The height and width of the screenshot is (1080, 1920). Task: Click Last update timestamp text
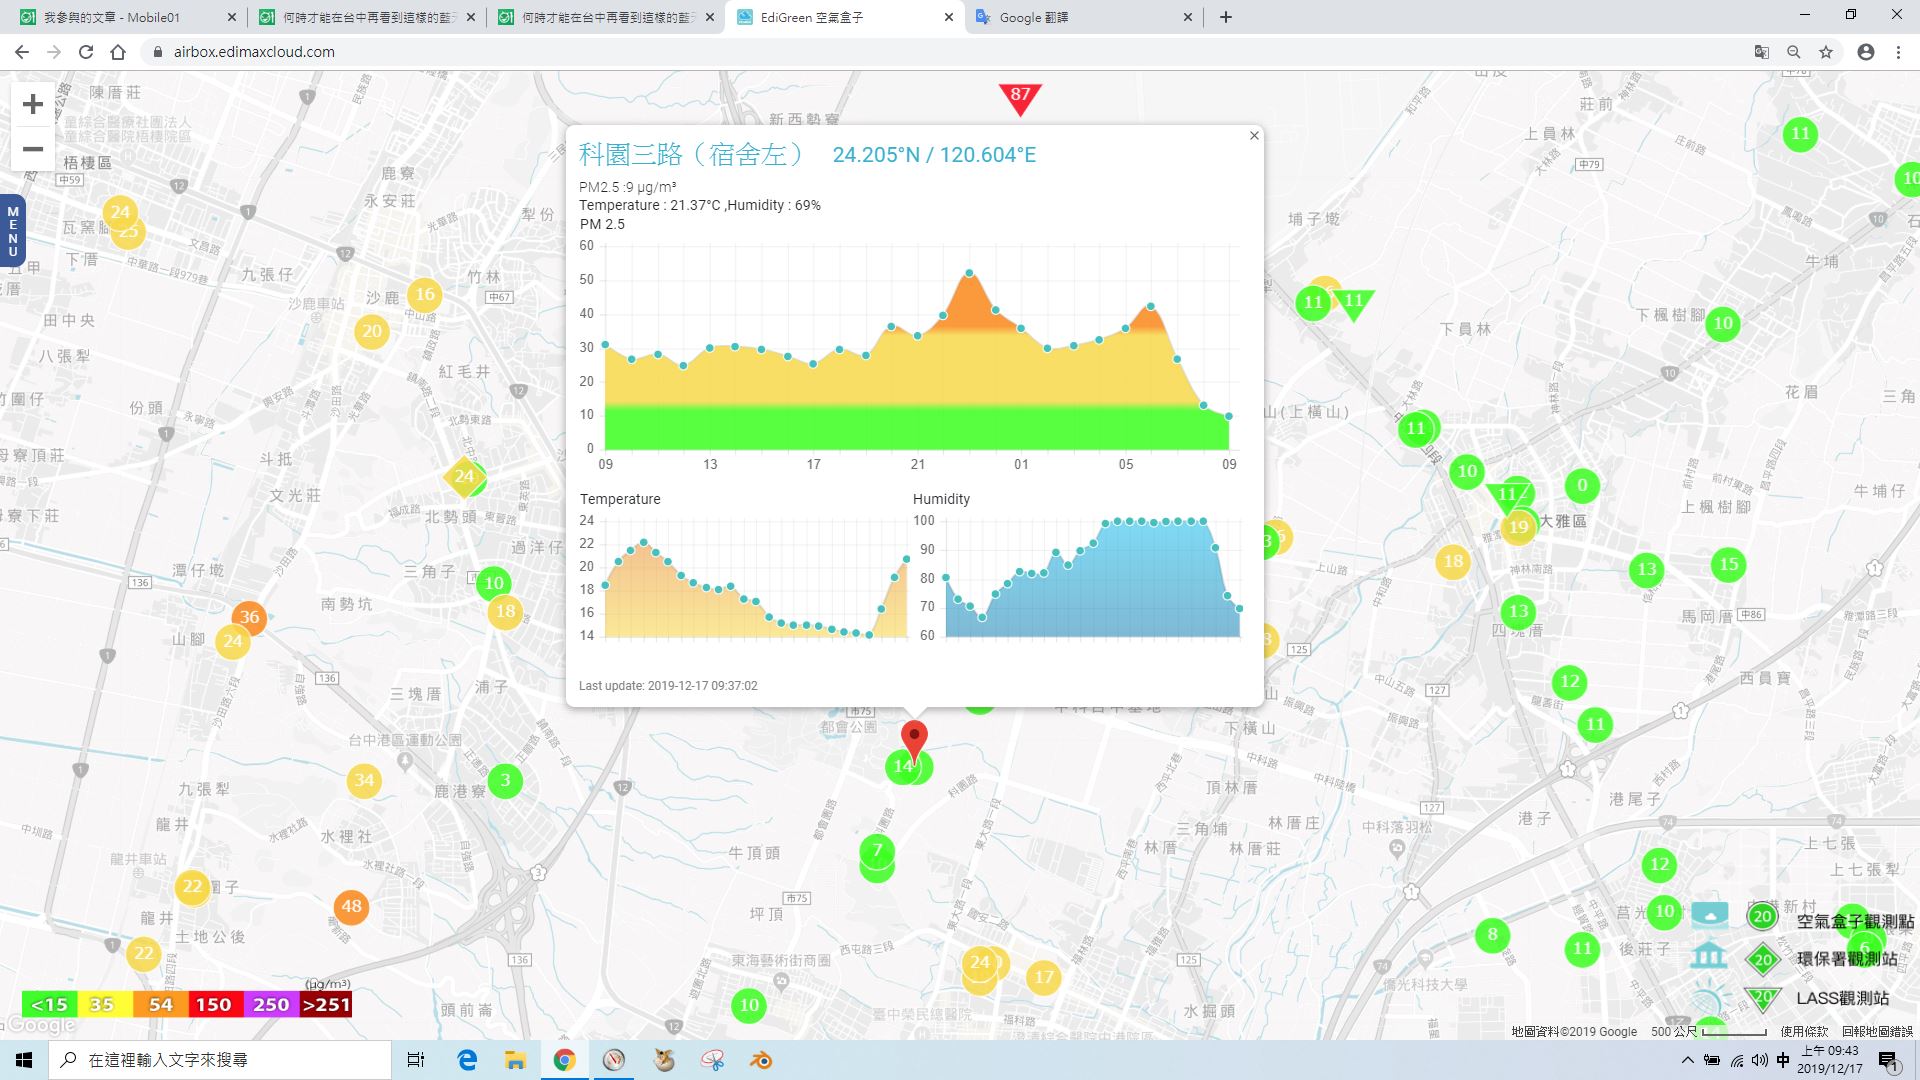[668, 686]
